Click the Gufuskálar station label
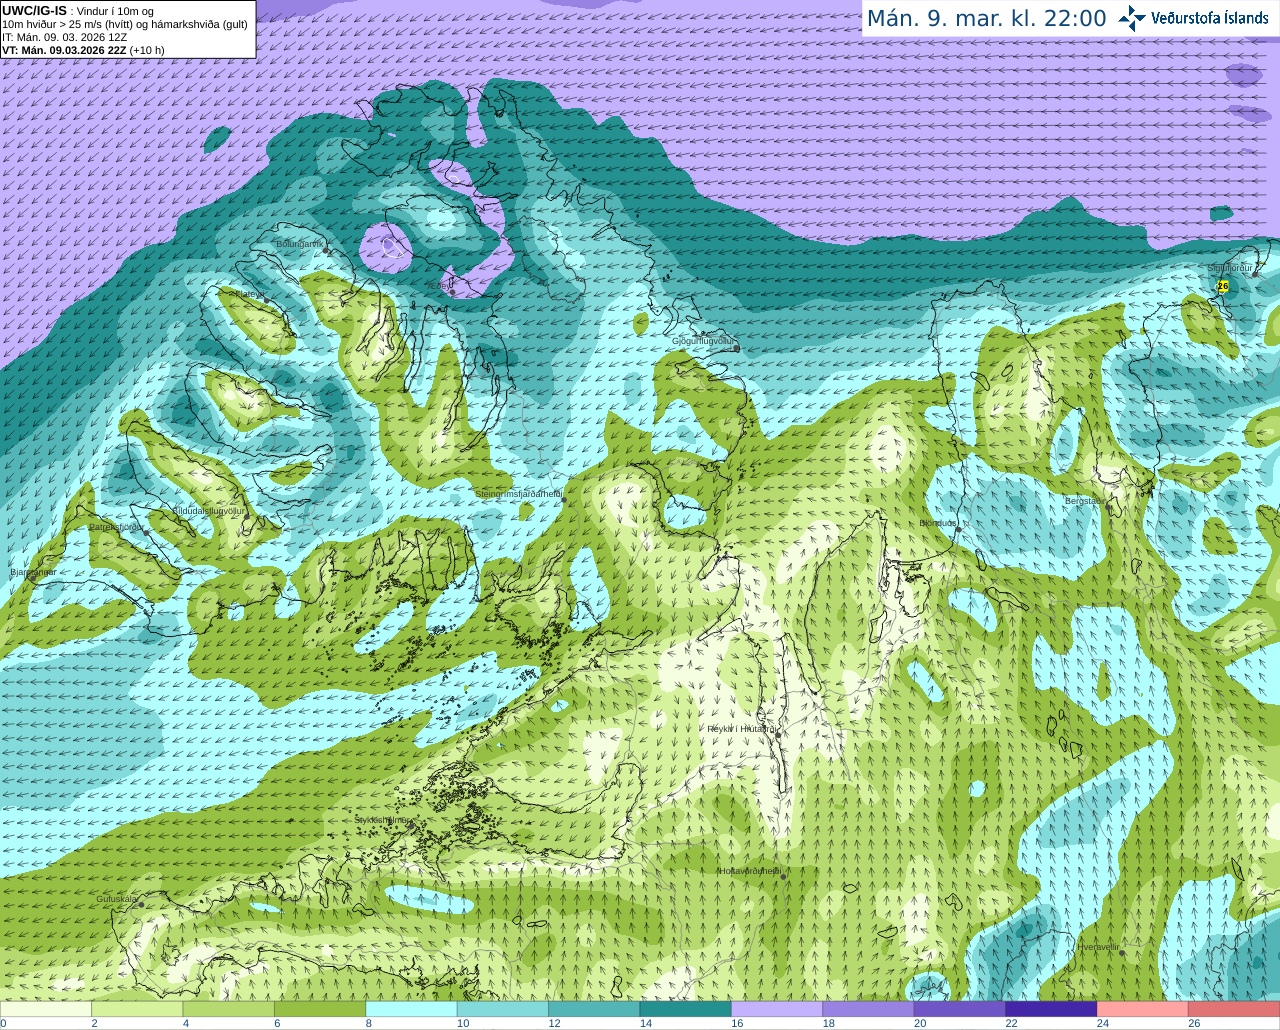This screenshot has width=1280, height=1030. [x=116, y=899]
